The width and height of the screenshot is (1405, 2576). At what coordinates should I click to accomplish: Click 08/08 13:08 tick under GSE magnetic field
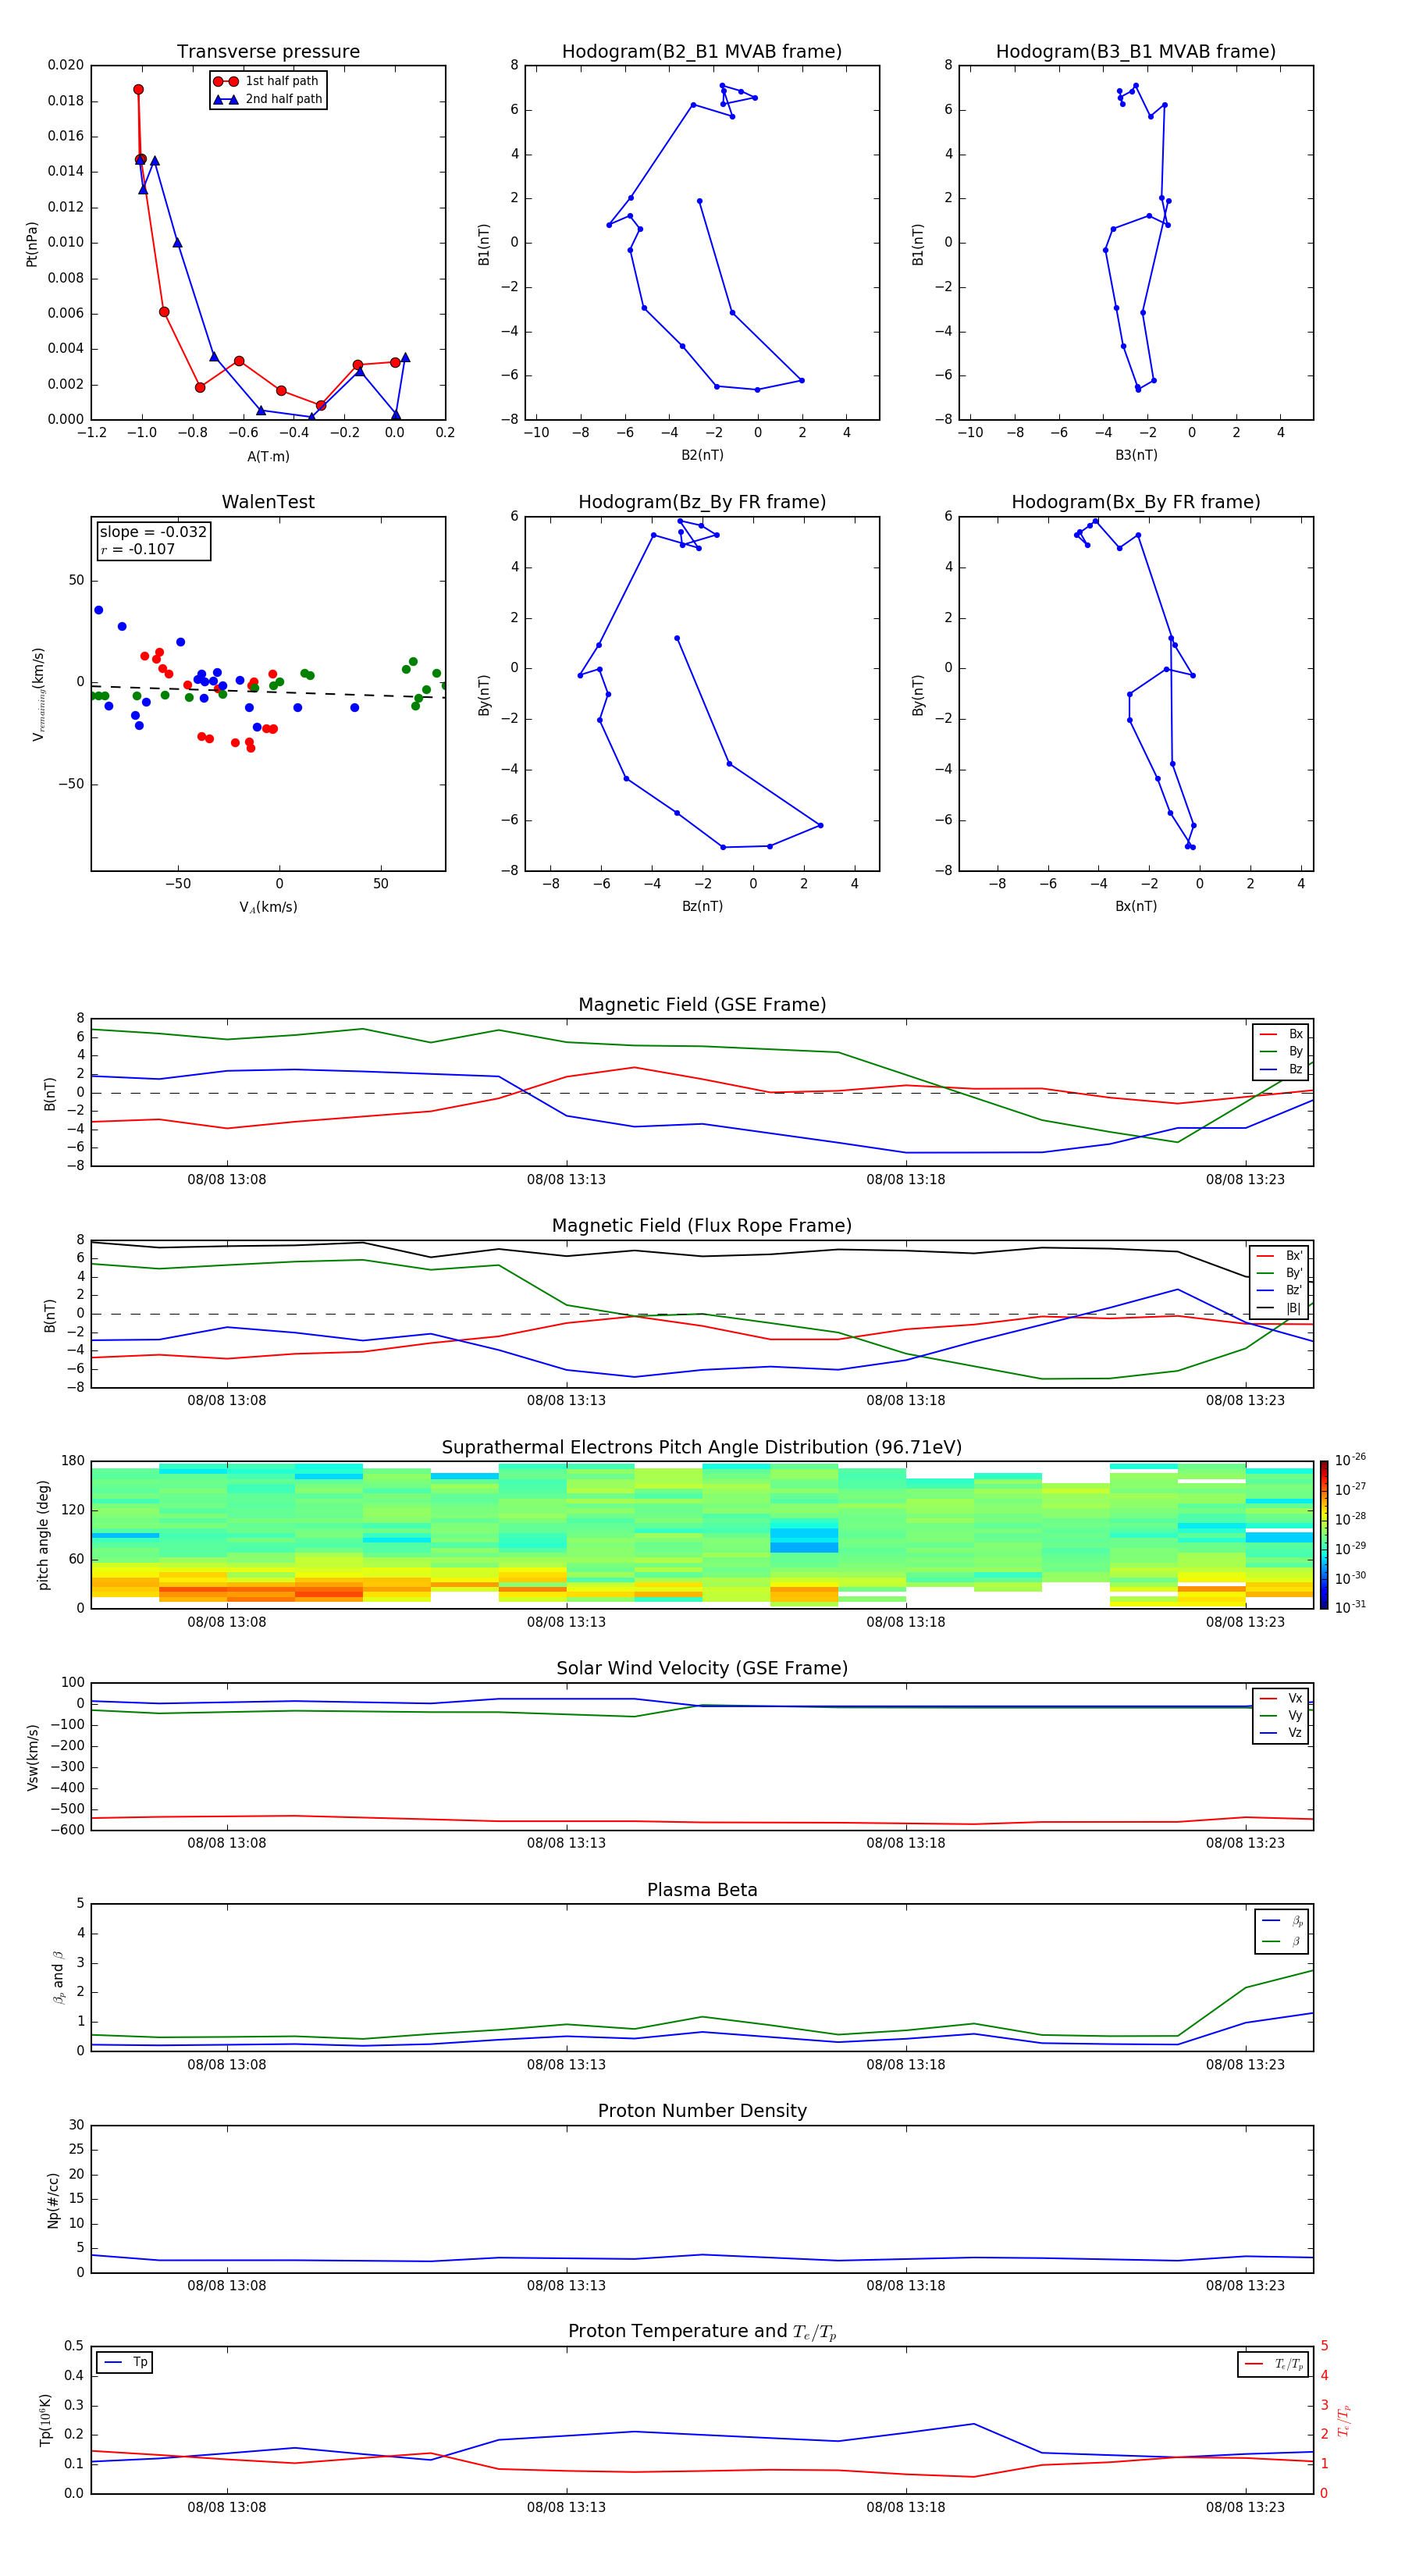[227, 1180]
